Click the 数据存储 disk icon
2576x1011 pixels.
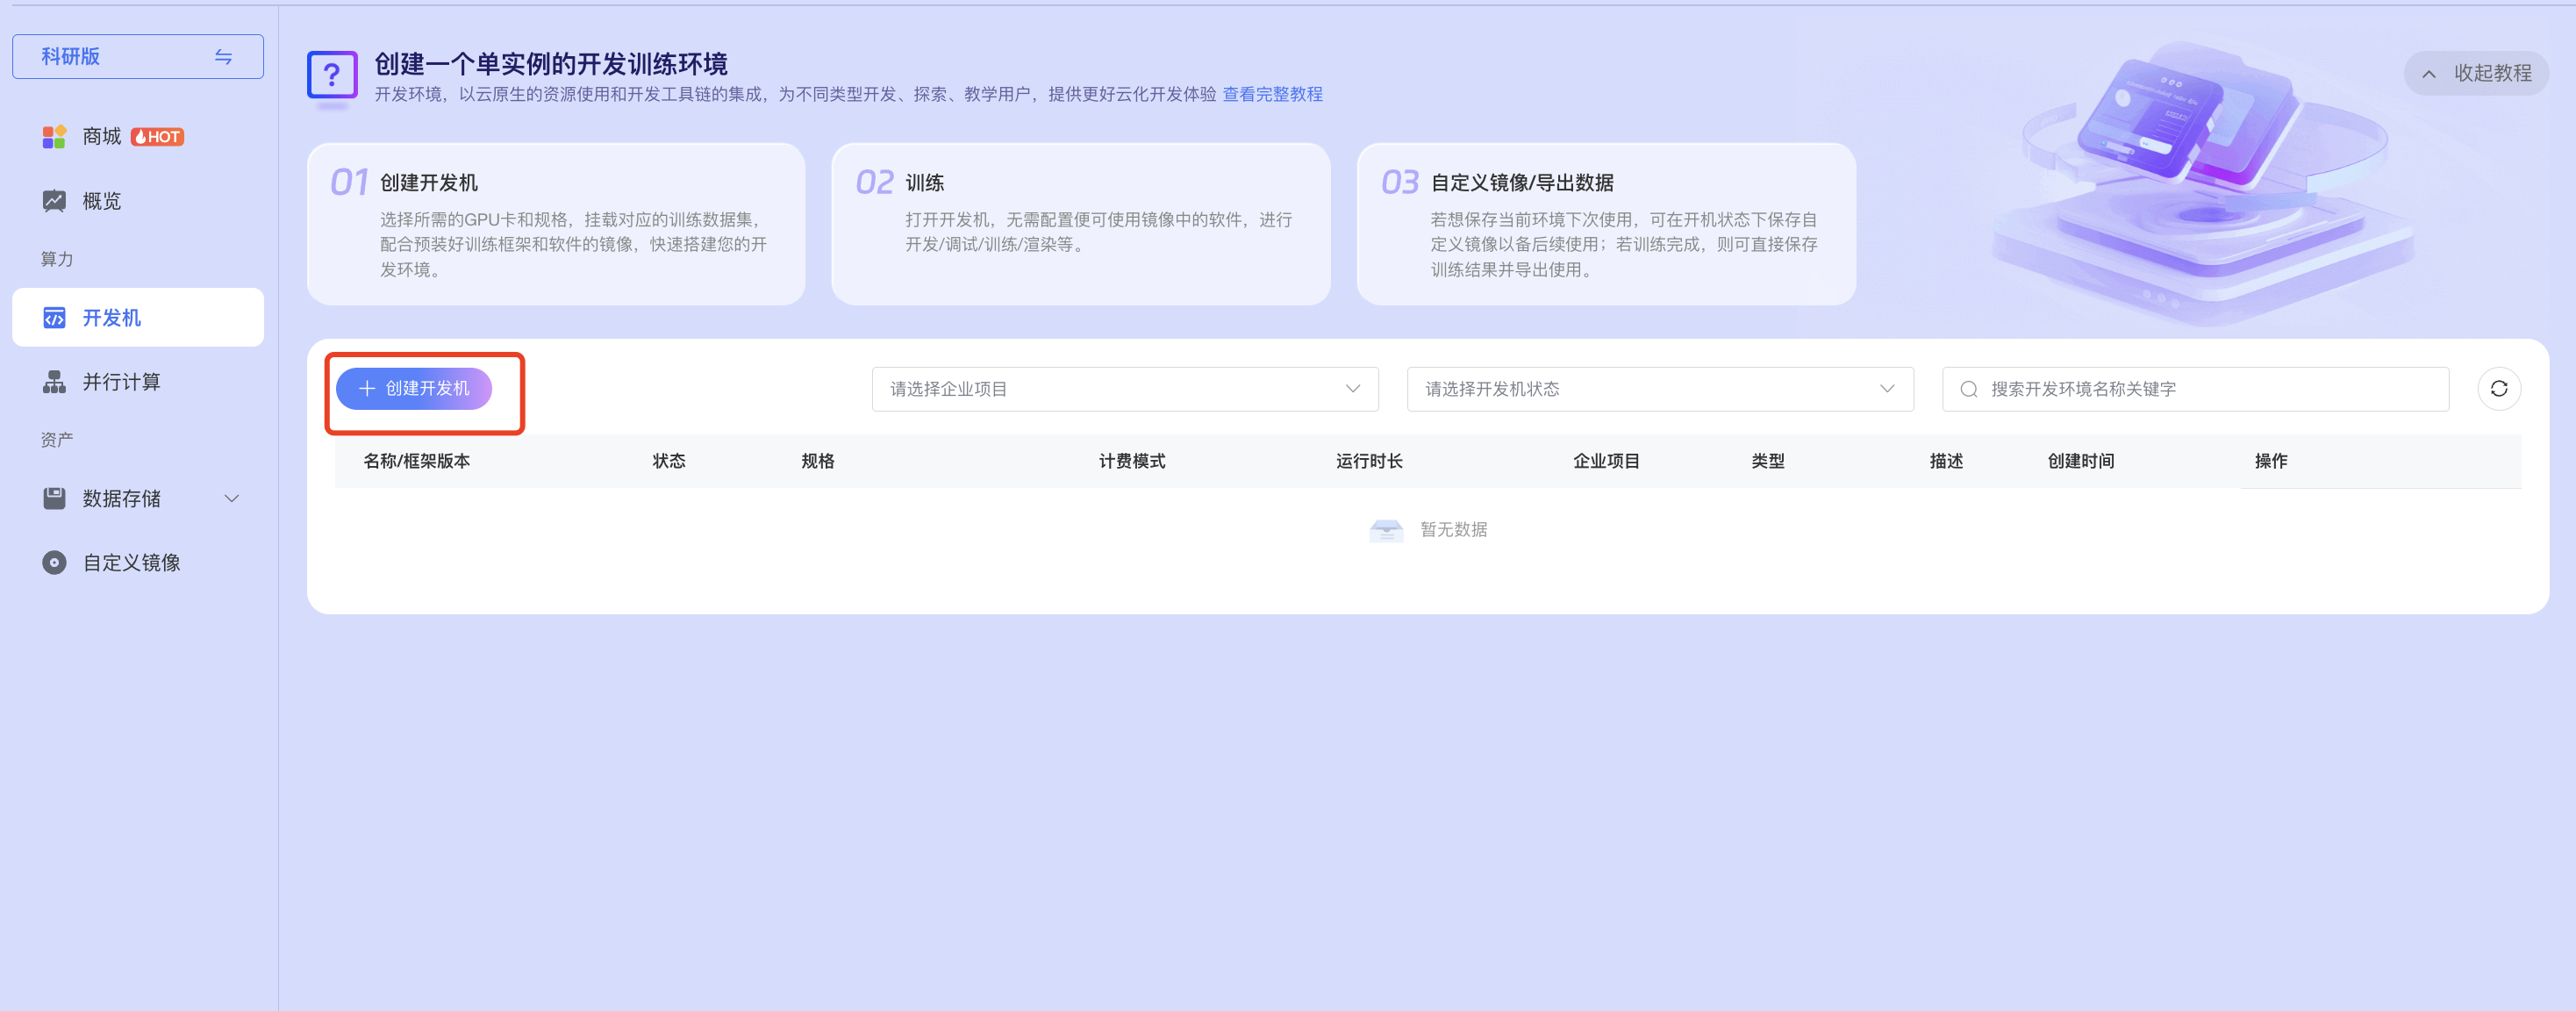pyautogui.click(x=54, y=498)
